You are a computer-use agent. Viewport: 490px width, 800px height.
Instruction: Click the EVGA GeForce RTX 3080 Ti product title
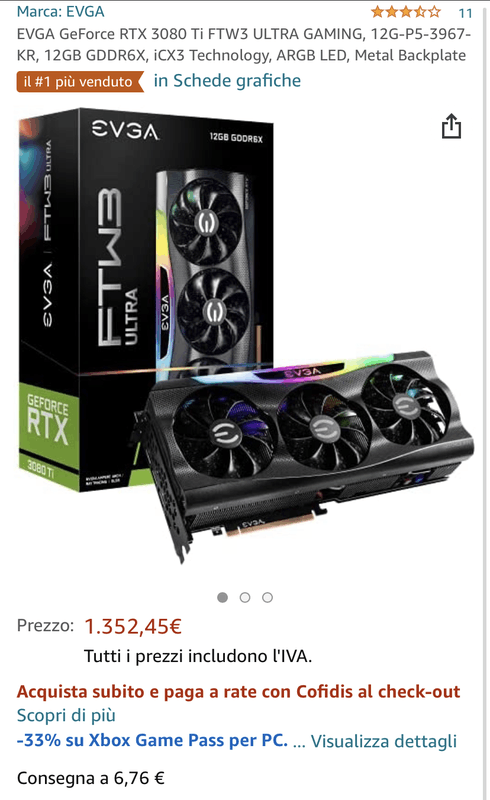coord(243,44)
